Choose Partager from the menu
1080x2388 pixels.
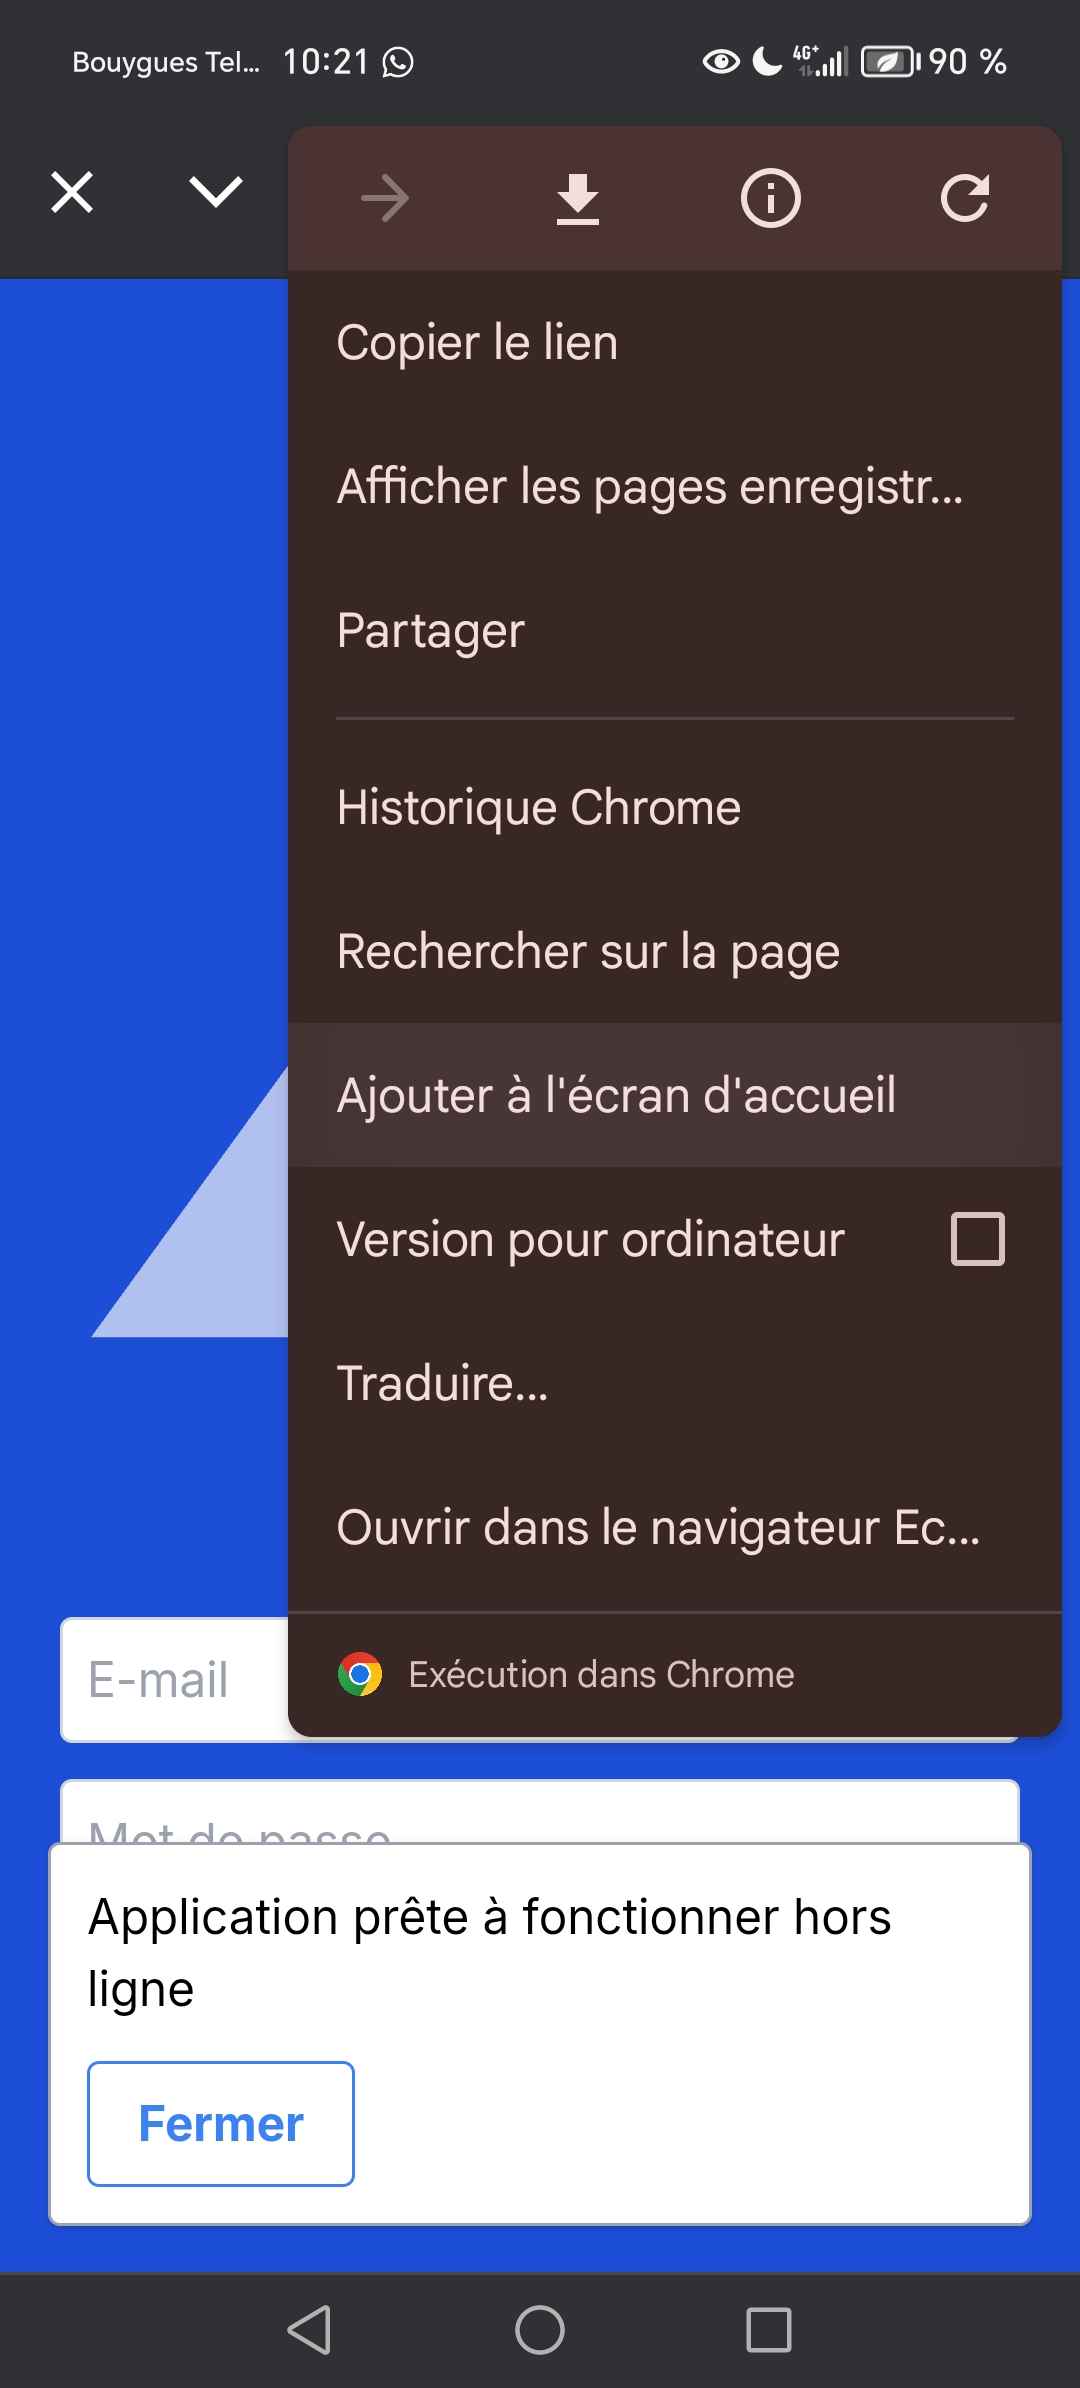pos(675,631)
